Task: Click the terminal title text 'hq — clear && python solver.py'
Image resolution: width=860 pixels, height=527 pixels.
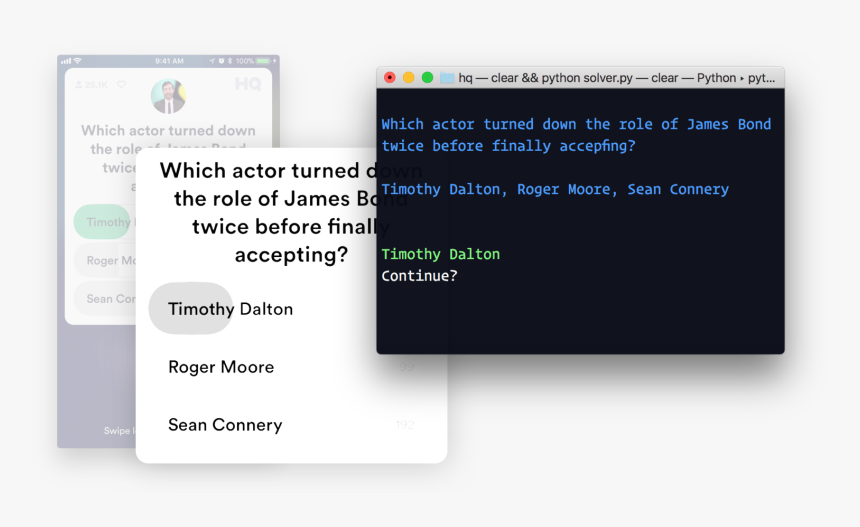Action: point(546,78)
